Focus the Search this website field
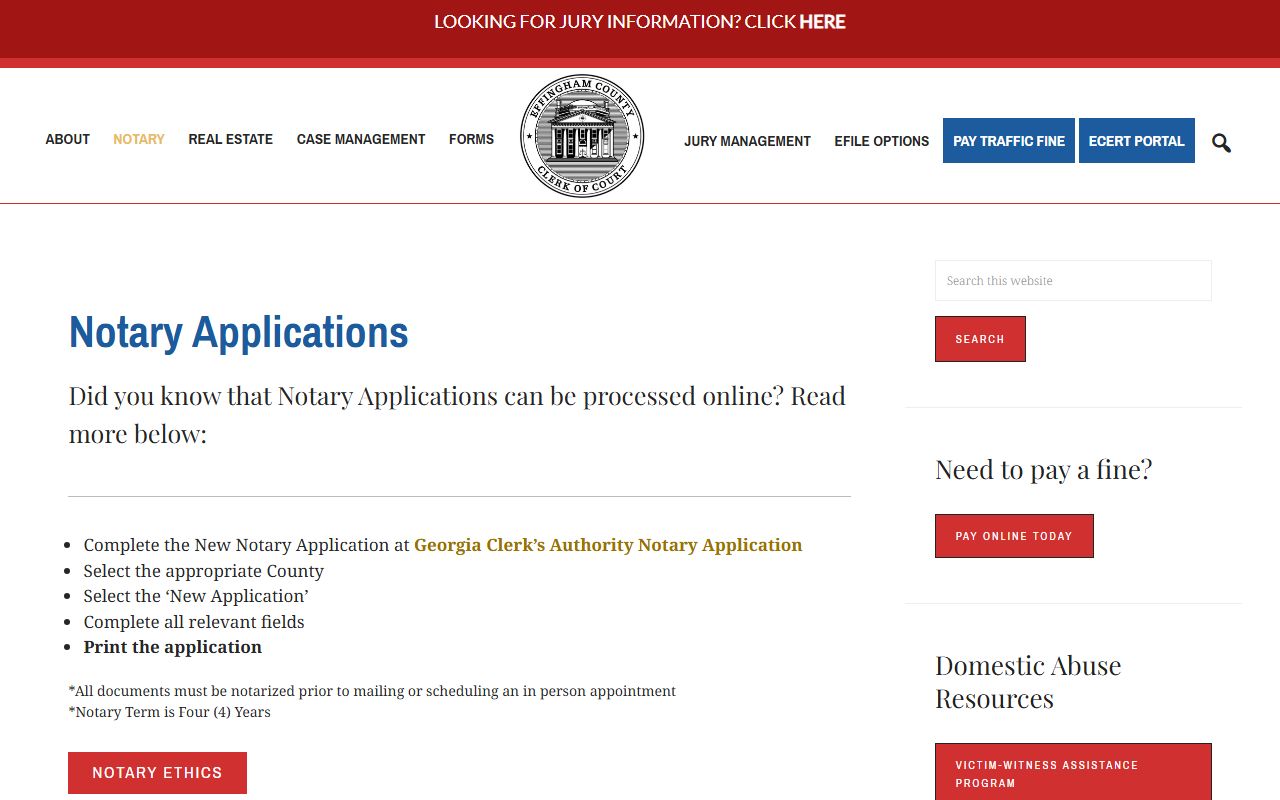 (x=1073, y=281)
